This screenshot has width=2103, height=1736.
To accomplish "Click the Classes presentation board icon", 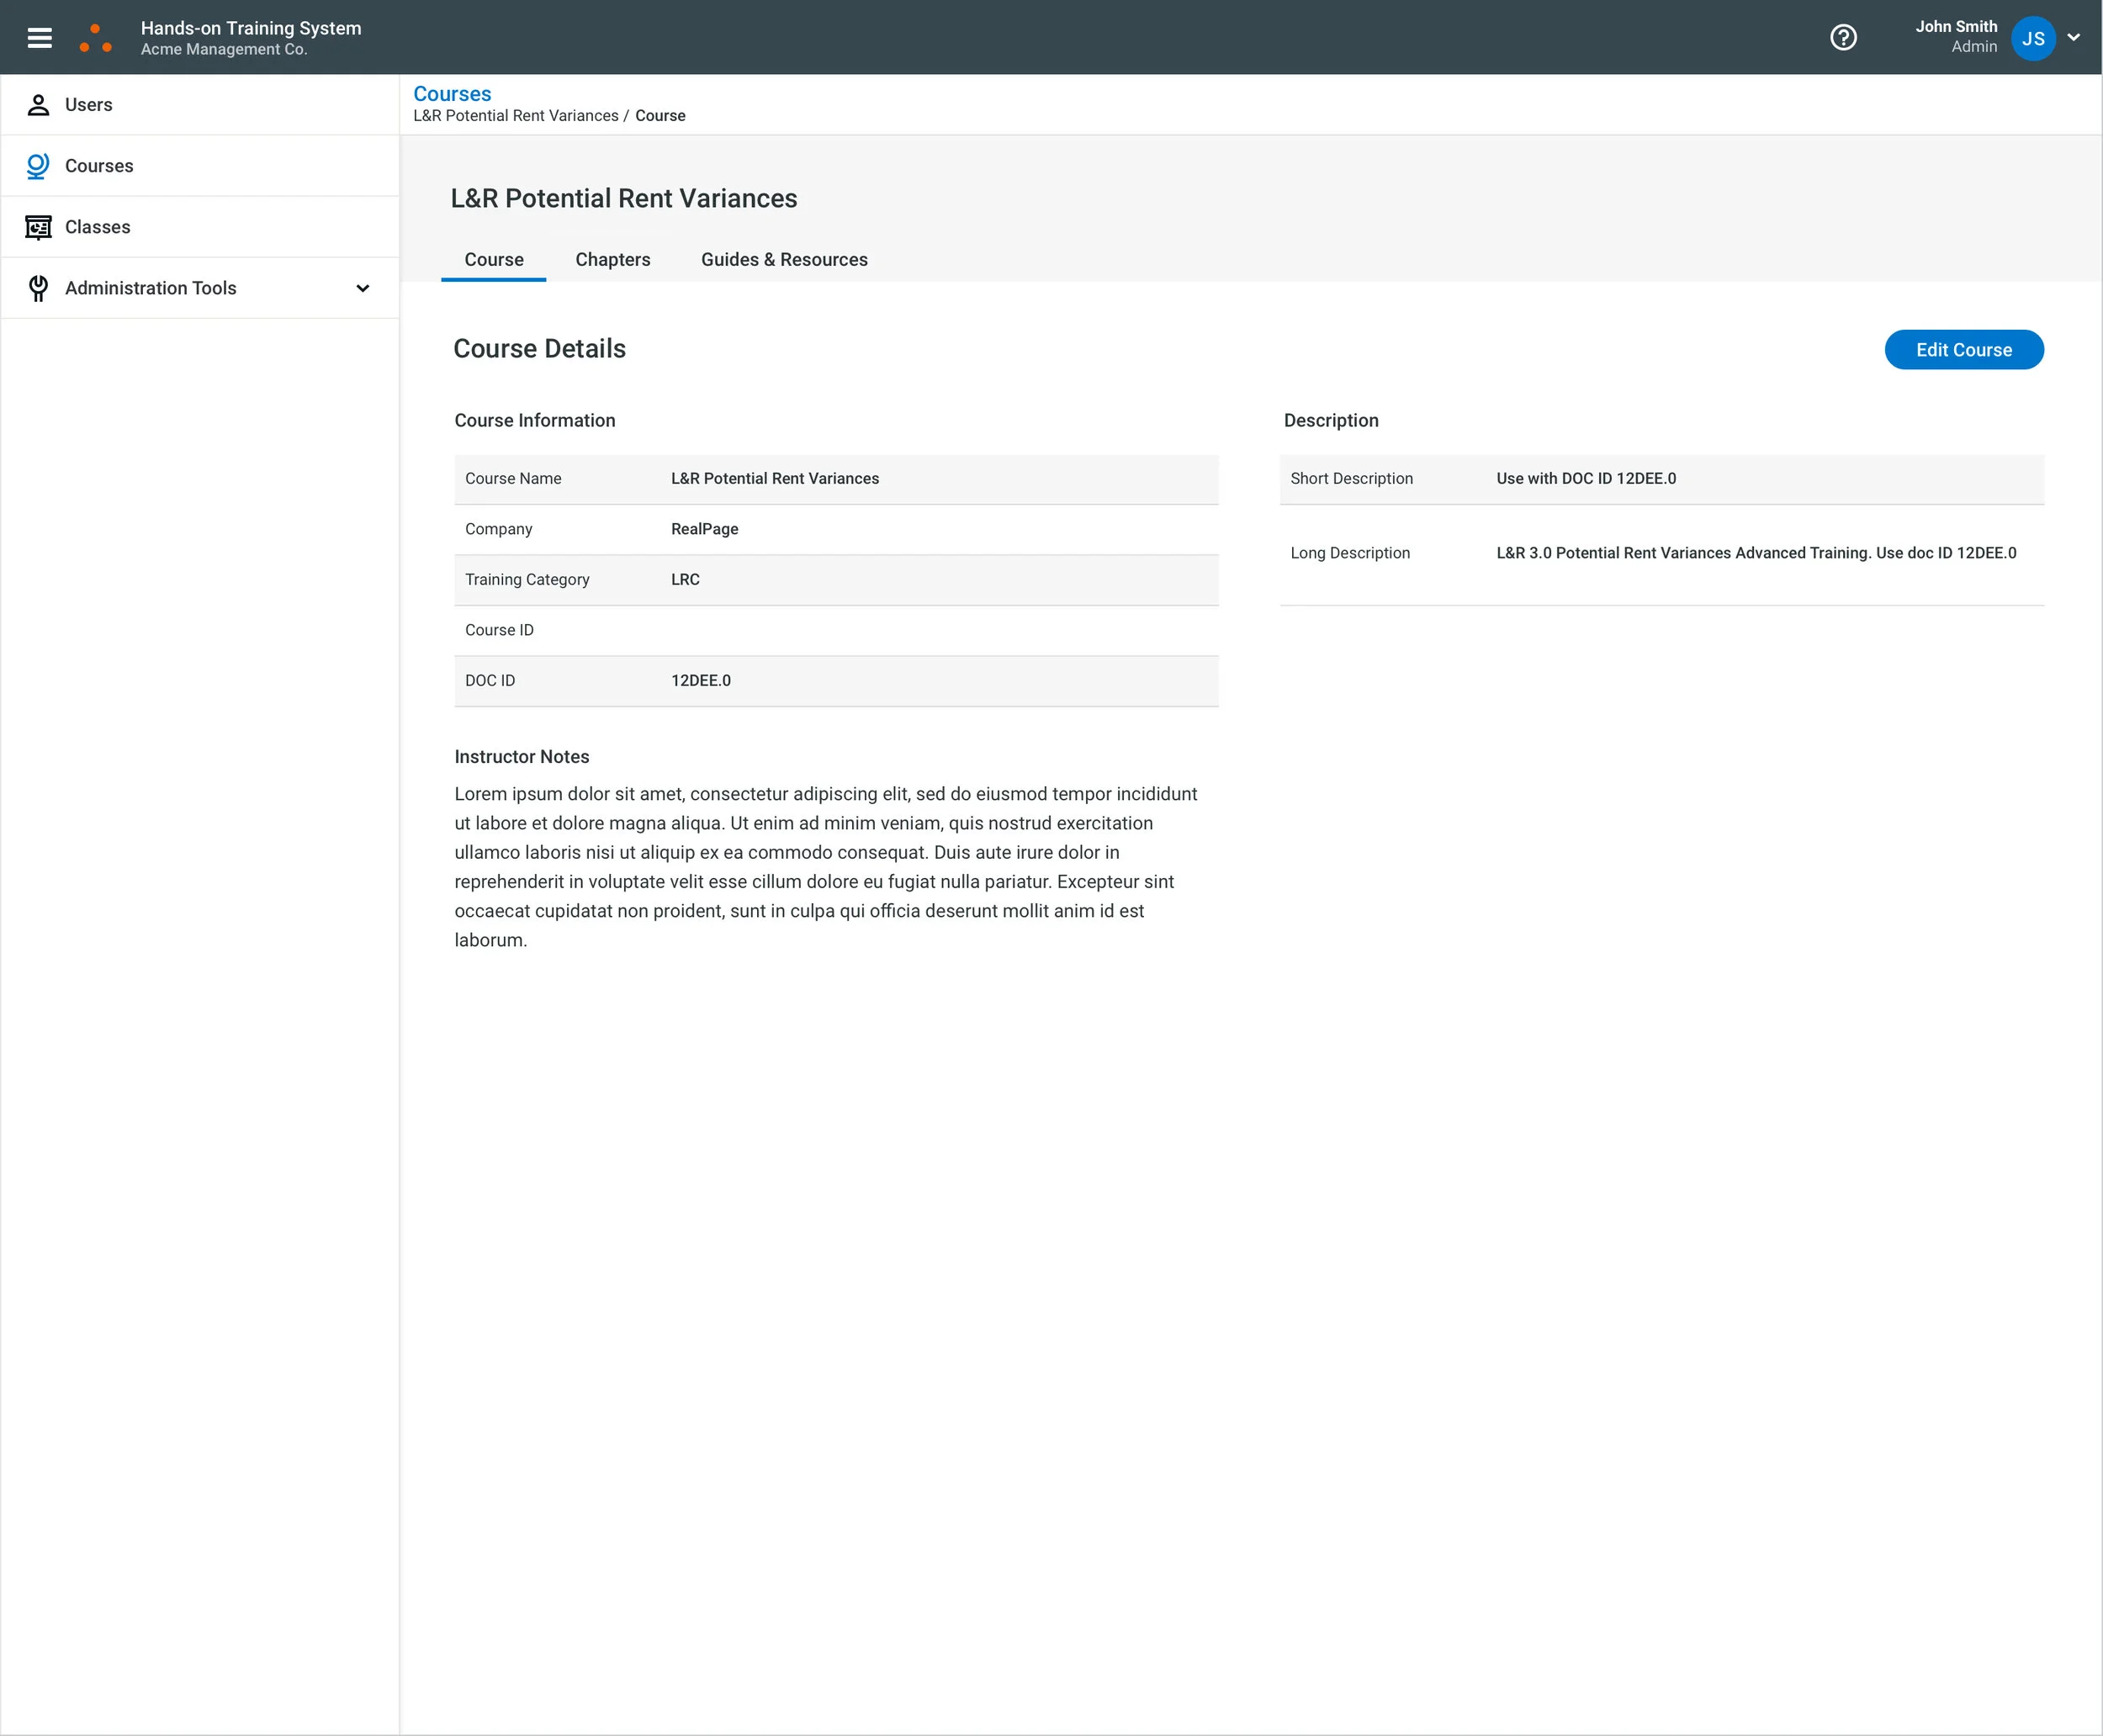I will click(x=38, y=227).
